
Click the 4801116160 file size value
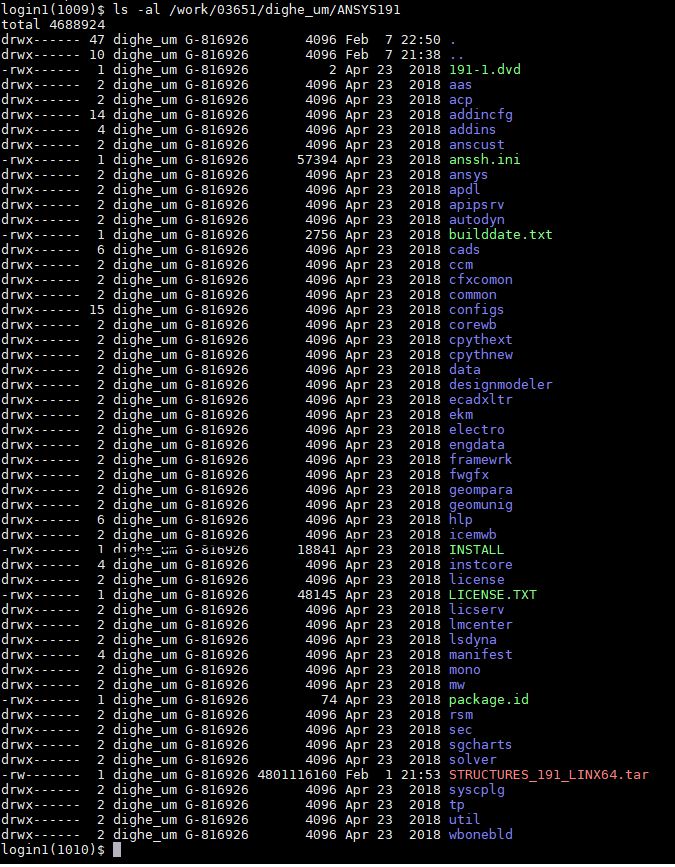297,775
